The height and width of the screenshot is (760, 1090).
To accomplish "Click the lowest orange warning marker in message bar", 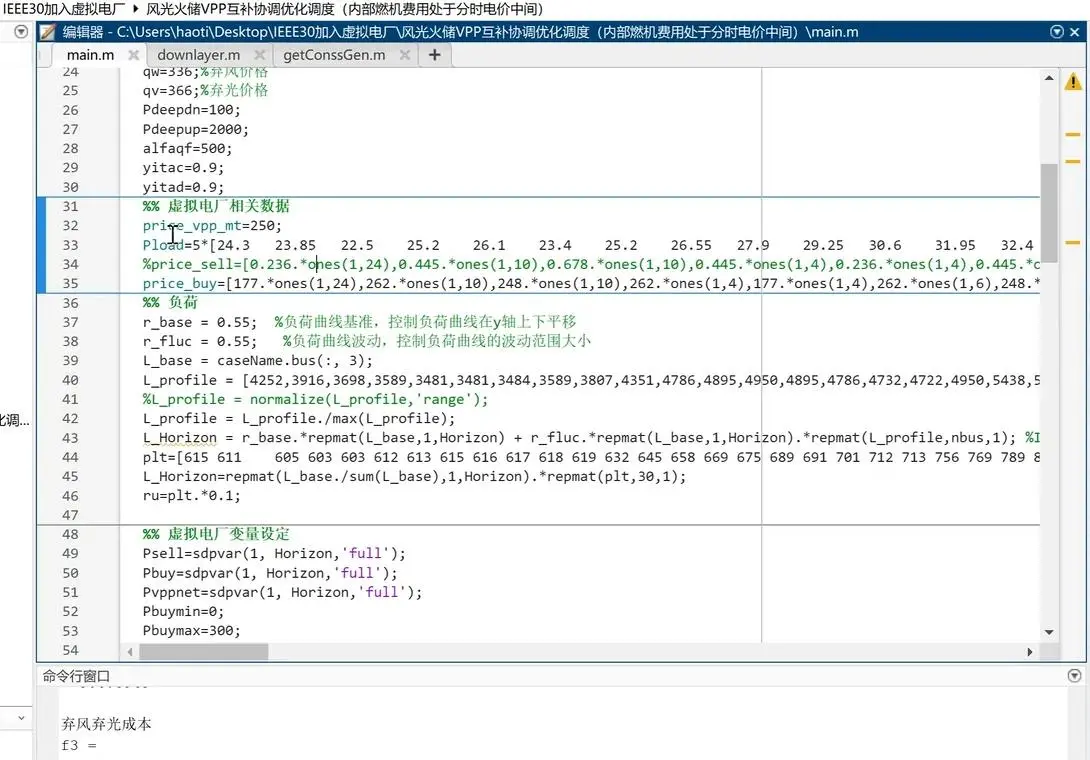I will tap(1073, 243).
